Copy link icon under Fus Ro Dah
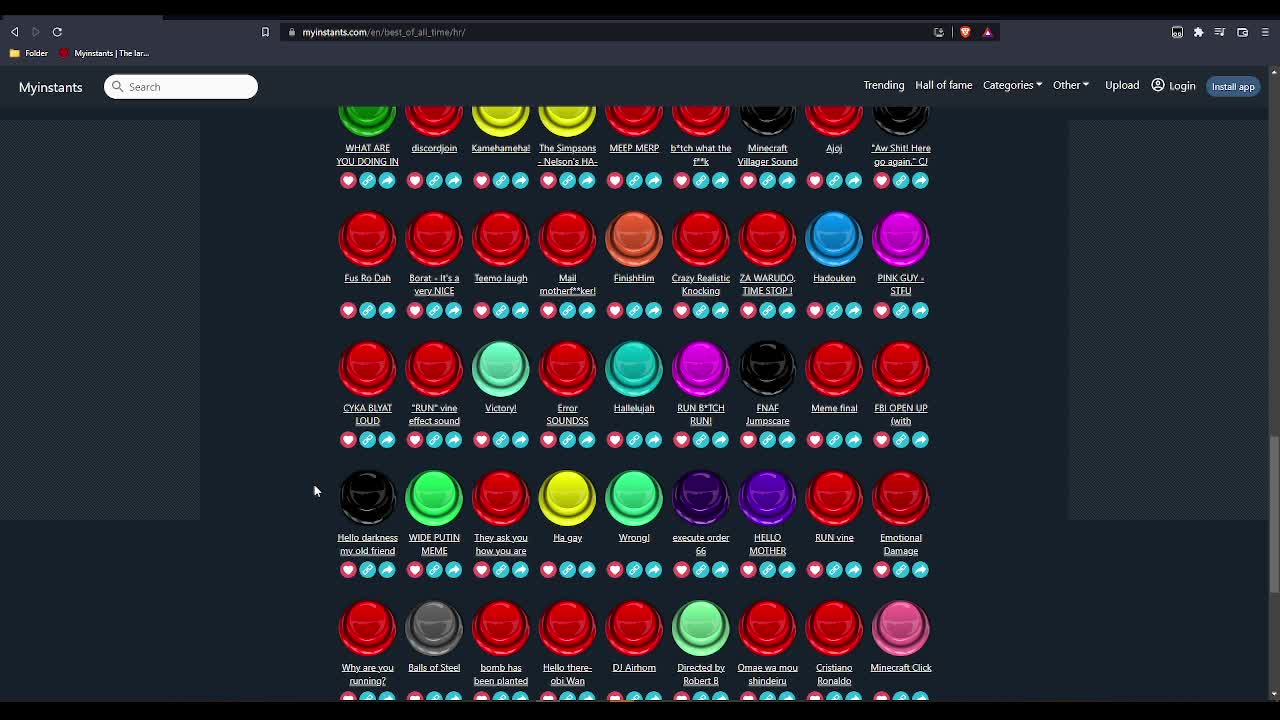1280x720 pixels. 367,310
